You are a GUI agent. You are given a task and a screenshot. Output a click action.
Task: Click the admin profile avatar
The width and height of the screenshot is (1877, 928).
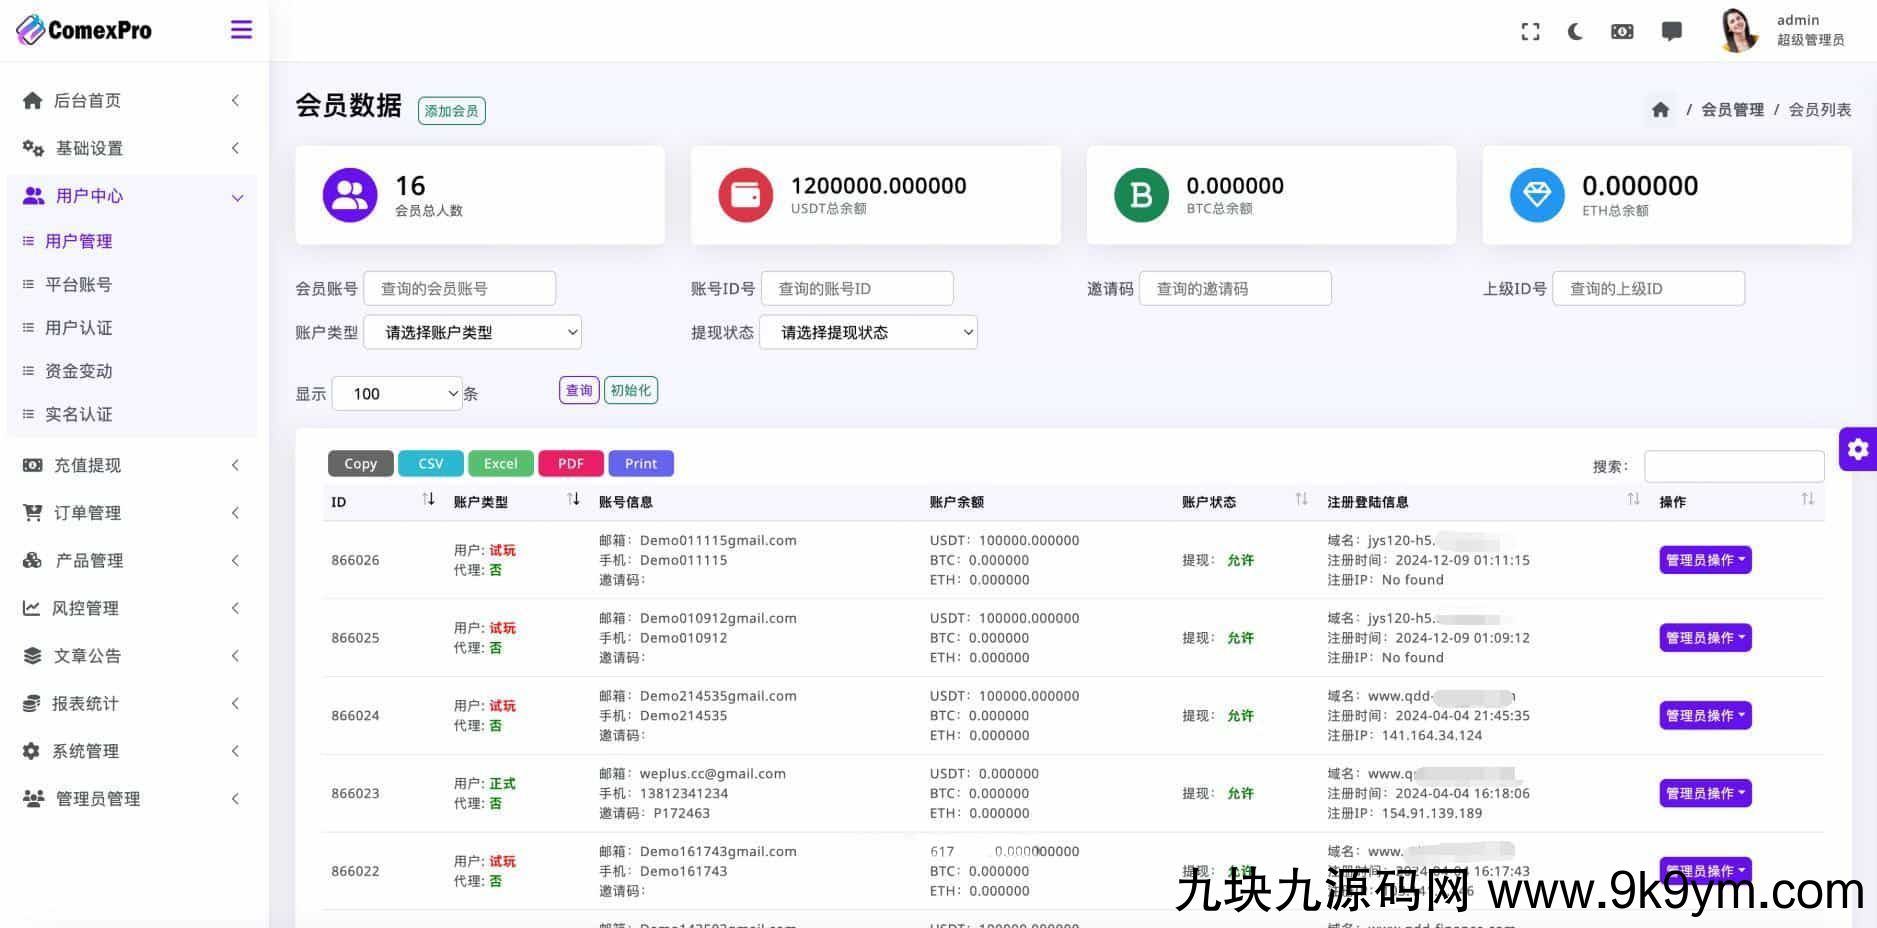[x=1739, y=30]
